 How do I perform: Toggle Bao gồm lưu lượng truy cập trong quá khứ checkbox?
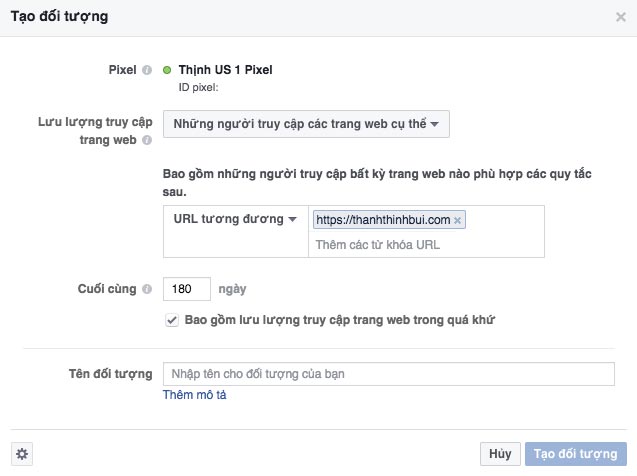pyautogui.click(x=172, y=320)
